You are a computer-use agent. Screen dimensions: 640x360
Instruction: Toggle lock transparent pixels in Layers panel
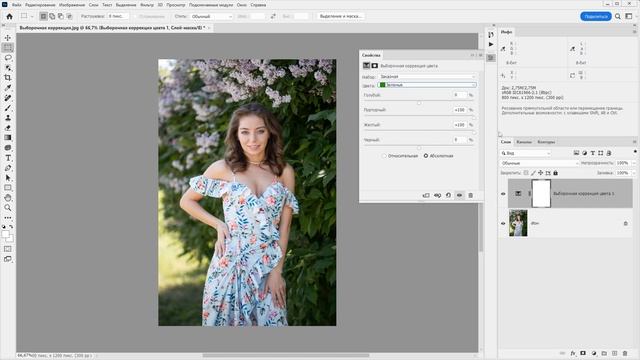point(526,173)
